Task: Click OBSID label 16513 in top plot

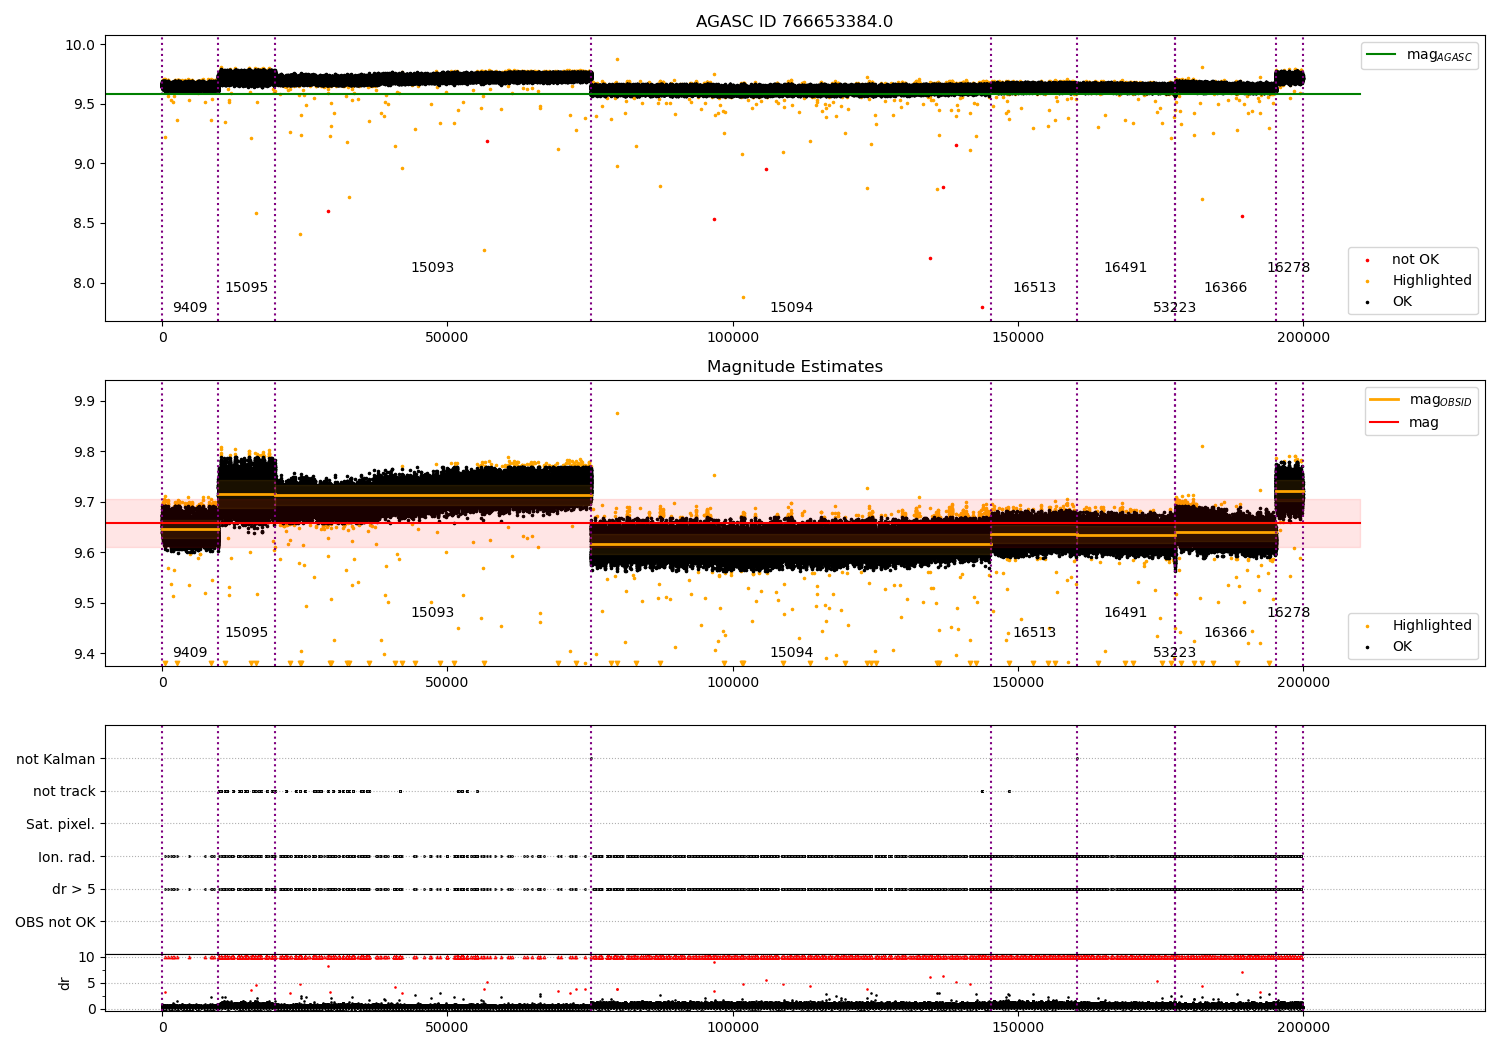Action: pyautogui.click(x=1034, y=288)
